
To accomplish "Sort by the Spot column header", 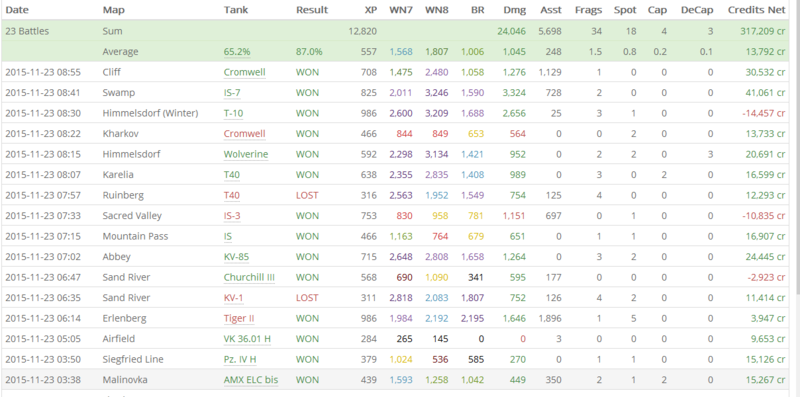I will coord(625,10).
